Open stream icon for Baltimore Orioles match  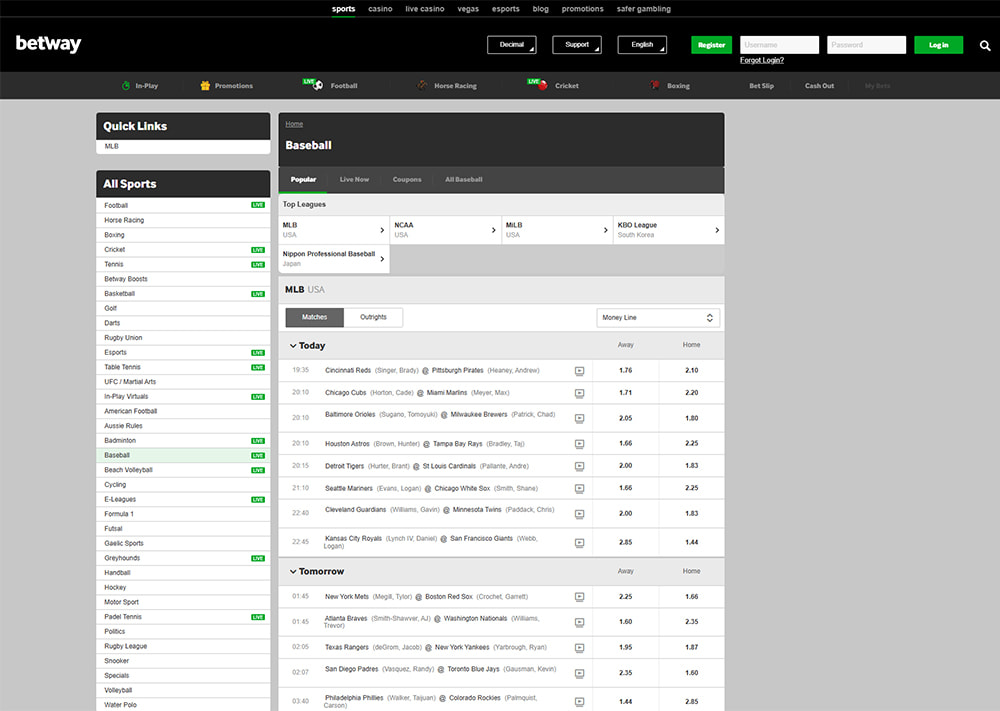point(579,418)
